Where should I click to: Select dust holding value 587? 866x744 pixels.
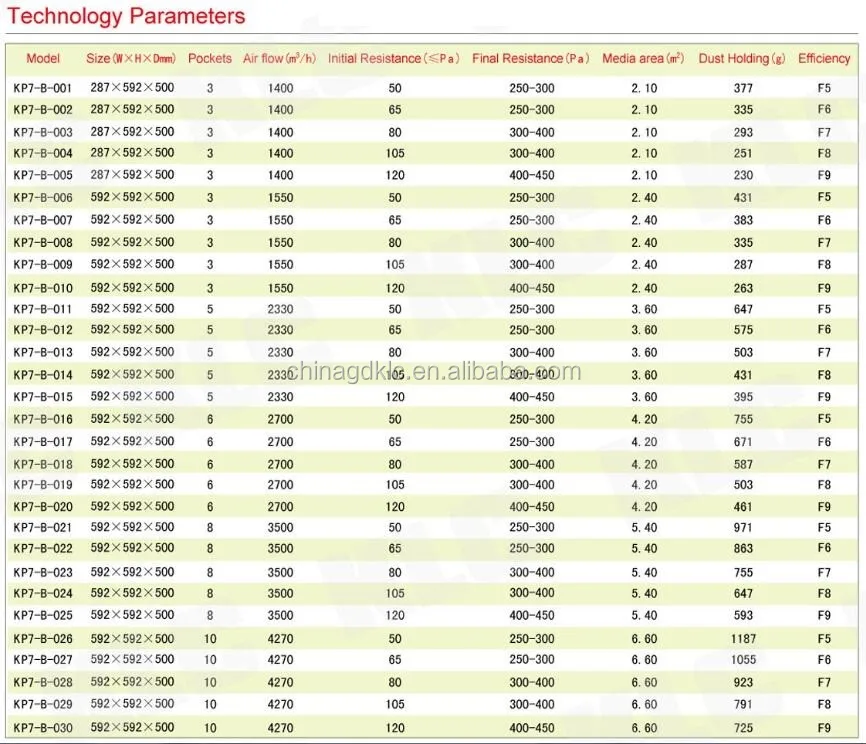pyautogui.click(x=743, y=465)
